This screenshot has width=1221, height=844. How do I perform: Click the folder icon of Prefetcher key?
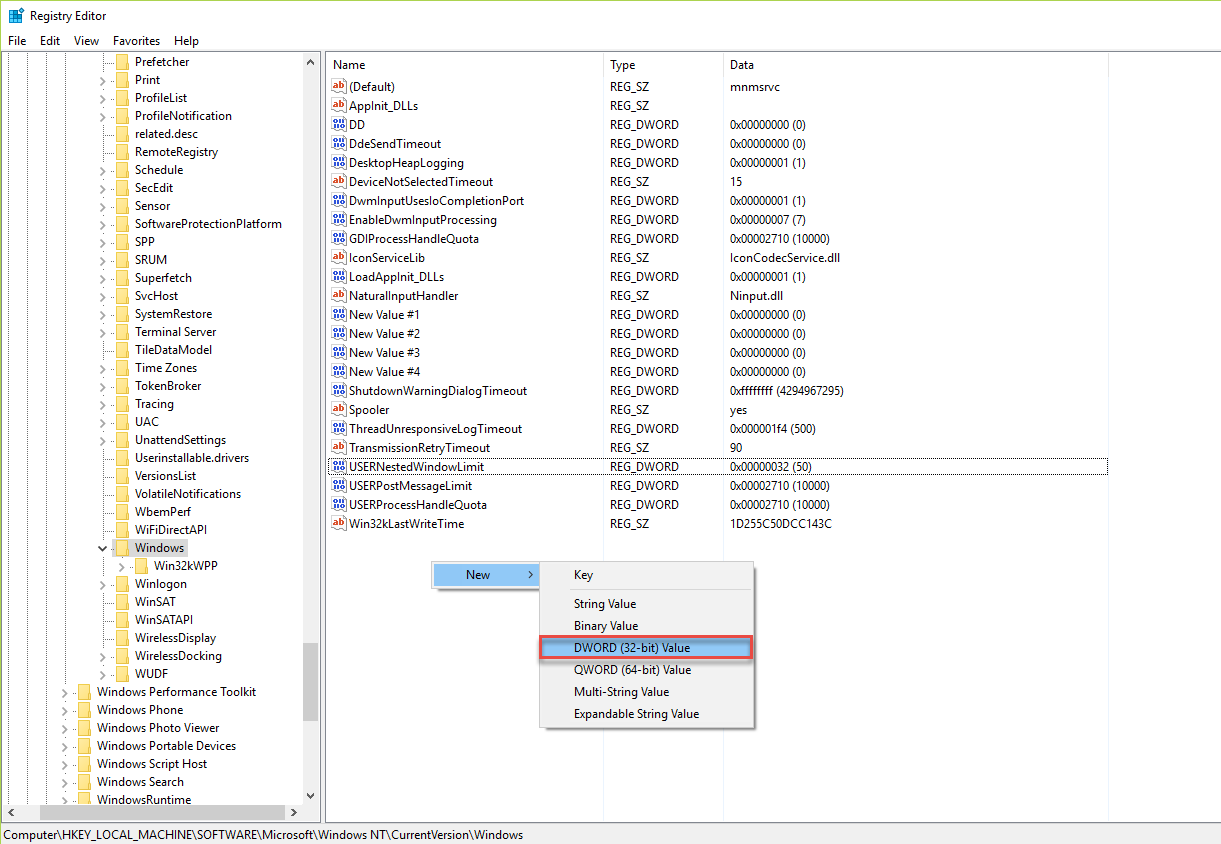(122, 62)
